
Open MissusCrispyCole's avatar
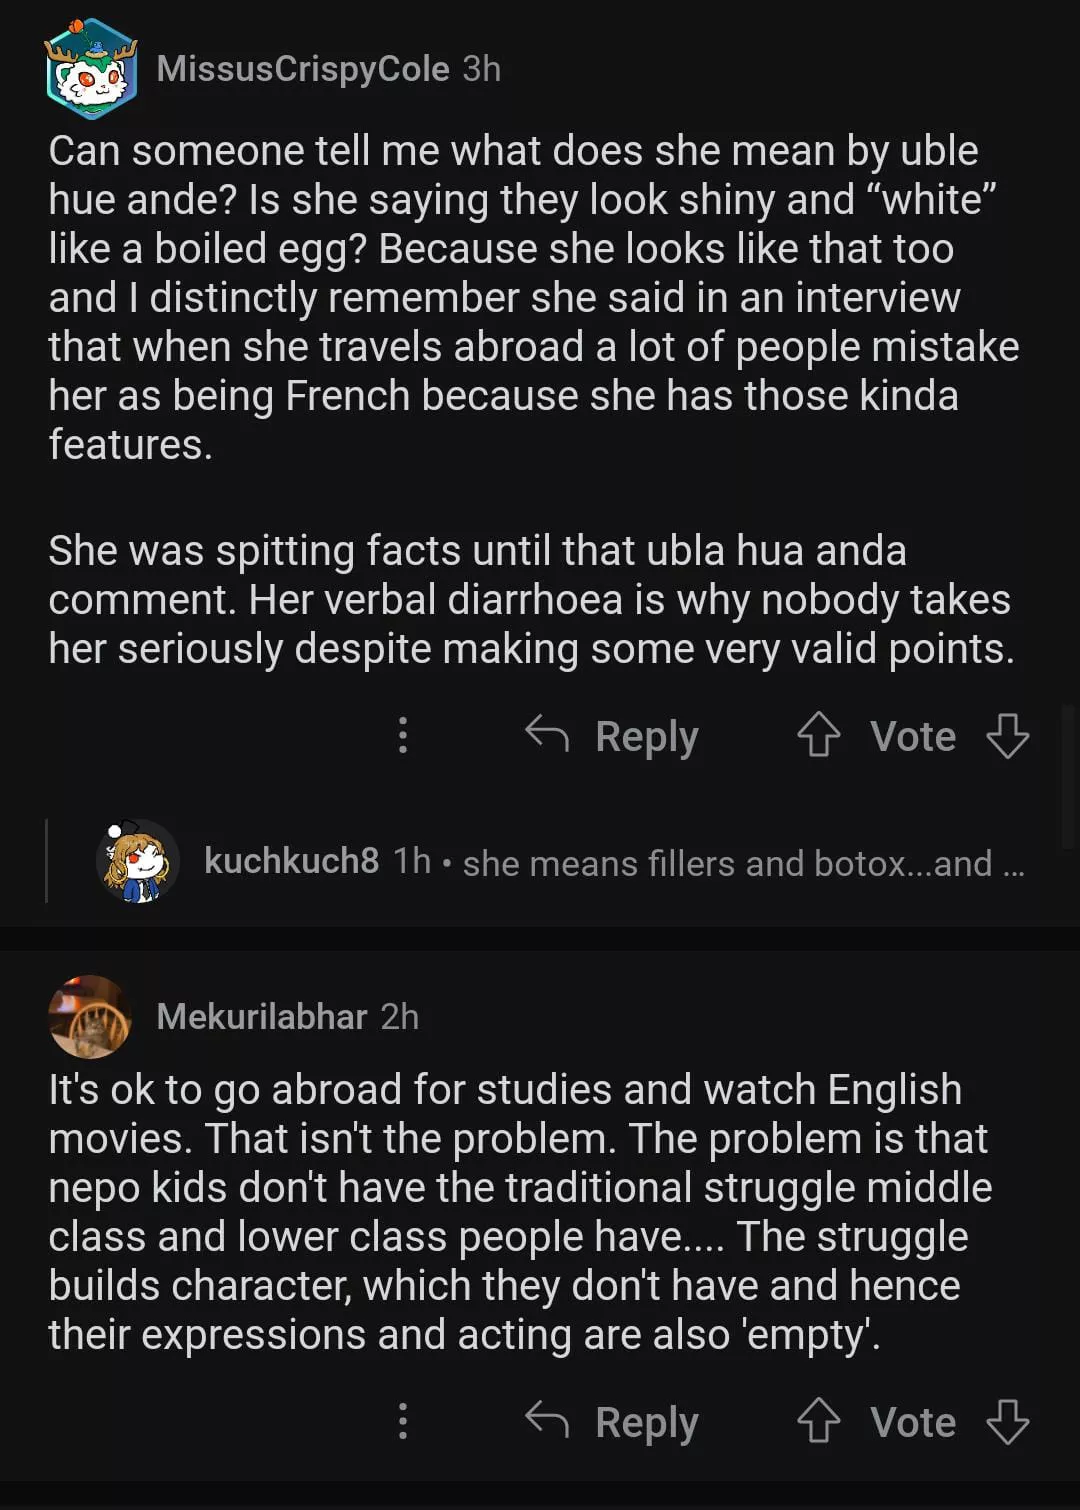91,69
